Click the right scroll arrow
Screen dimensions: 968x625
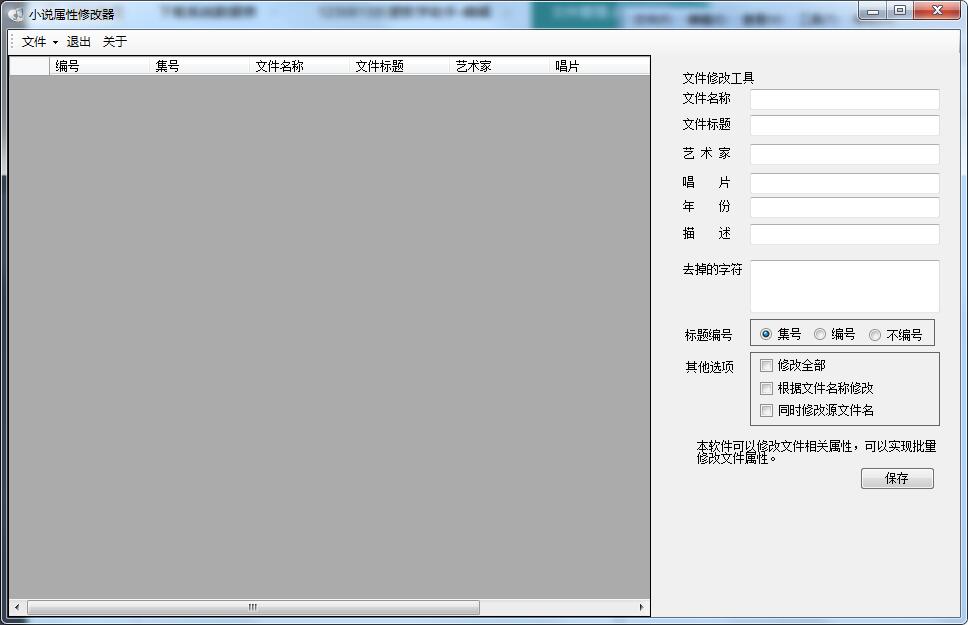pyautogui.click(x=641, y=608)
